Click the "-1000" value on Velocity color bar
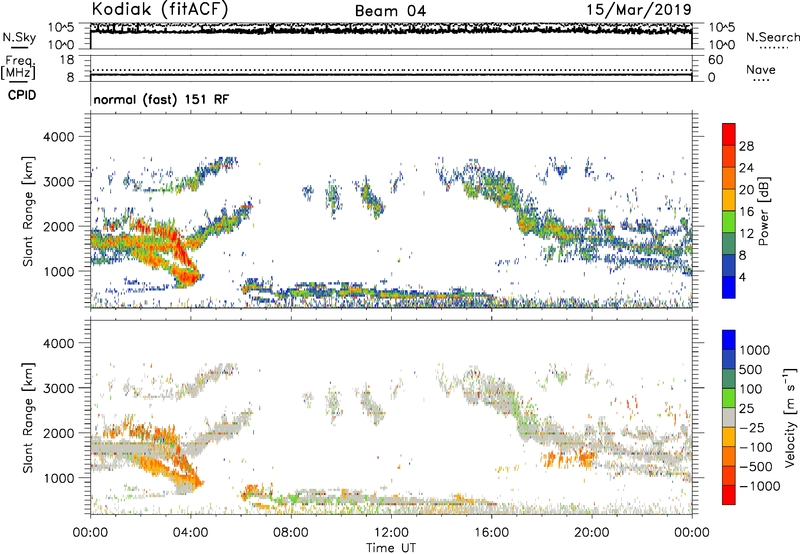Screen dimensions: 800x554 [759, 486]
